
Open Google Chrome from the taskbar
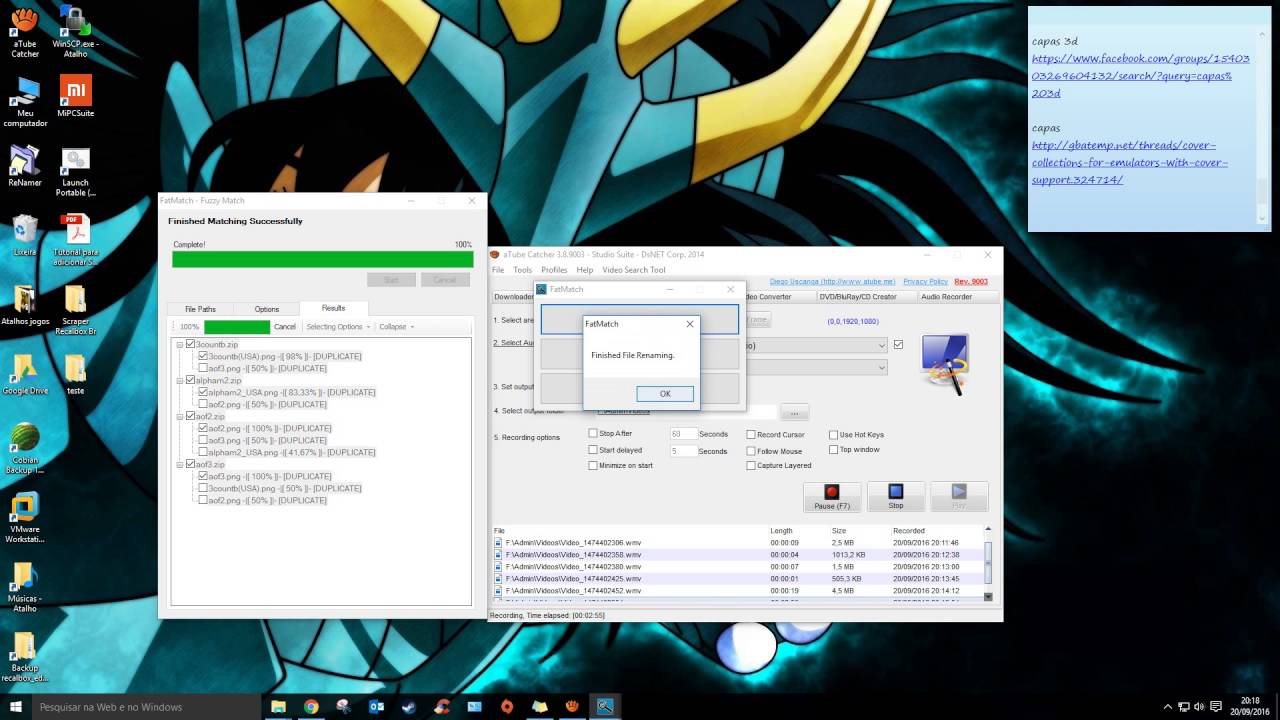coord(311,707)
